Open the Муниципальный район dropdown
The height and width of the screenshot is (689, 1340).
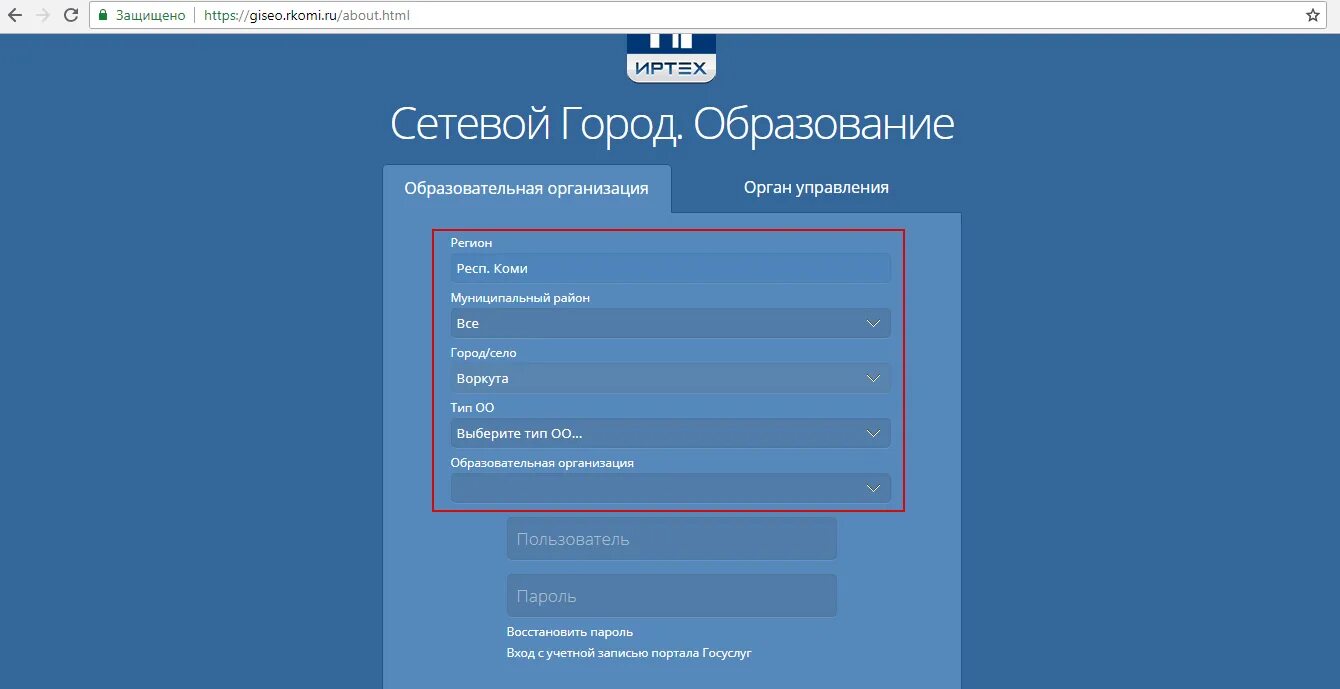click(670, 323)
